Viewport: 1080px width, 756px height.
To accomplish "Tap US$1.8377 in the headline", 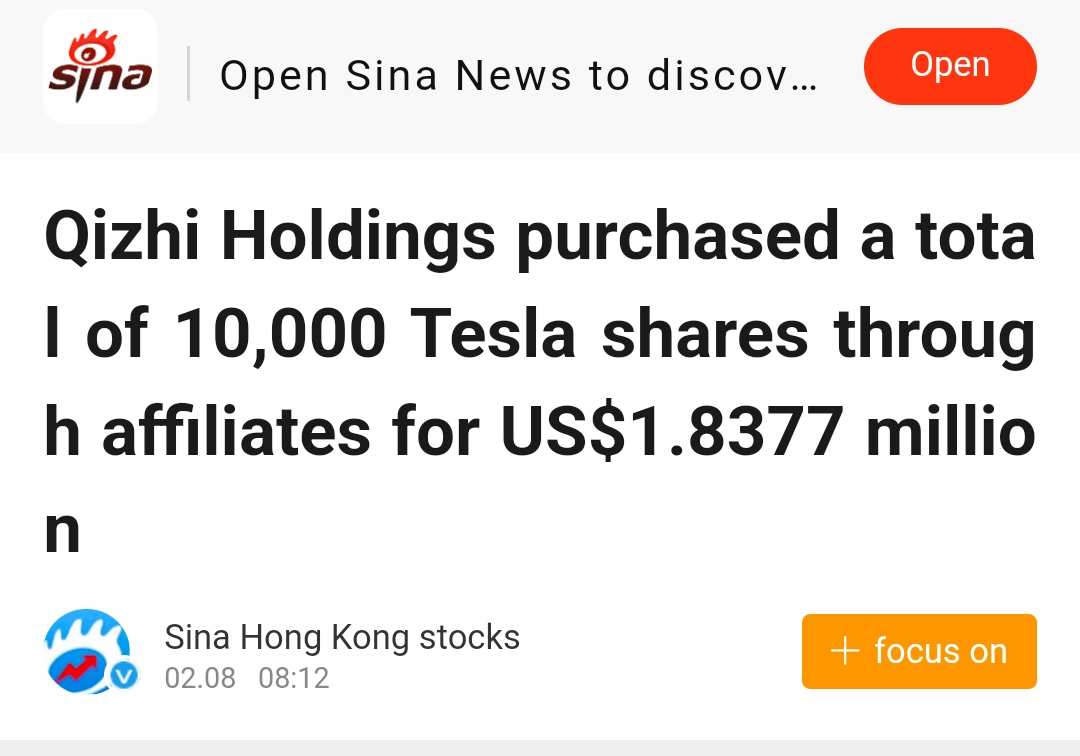I will pos(672,432).
